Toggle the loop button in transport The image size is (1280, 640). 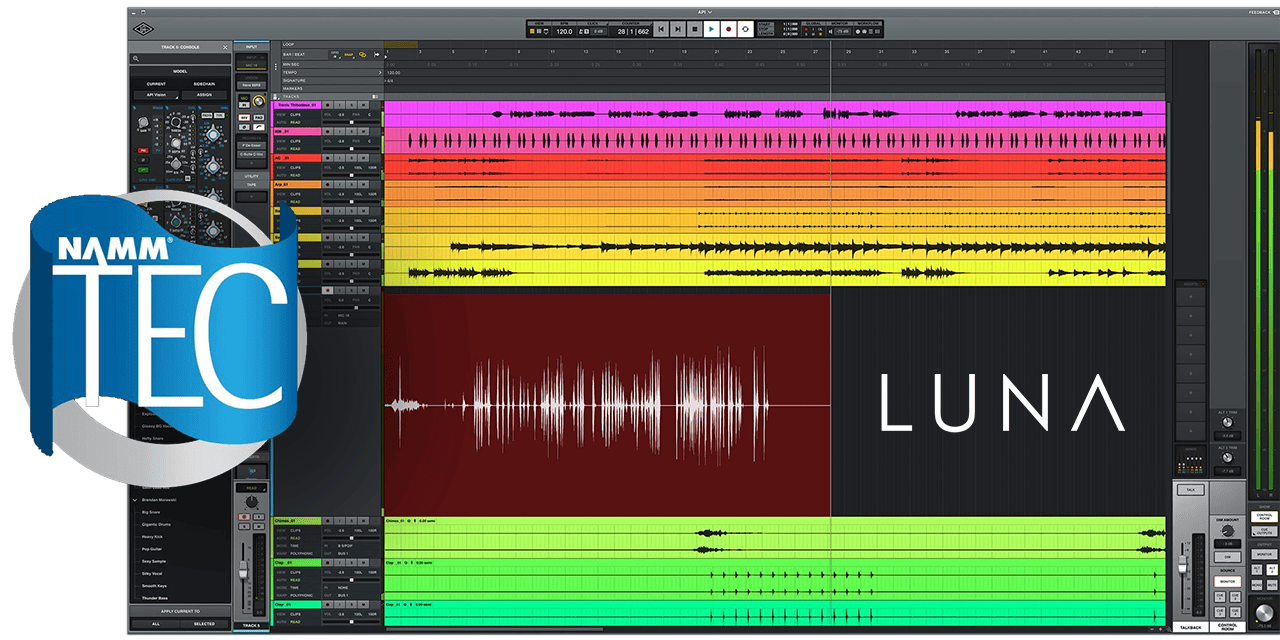(x=745, y=30)
